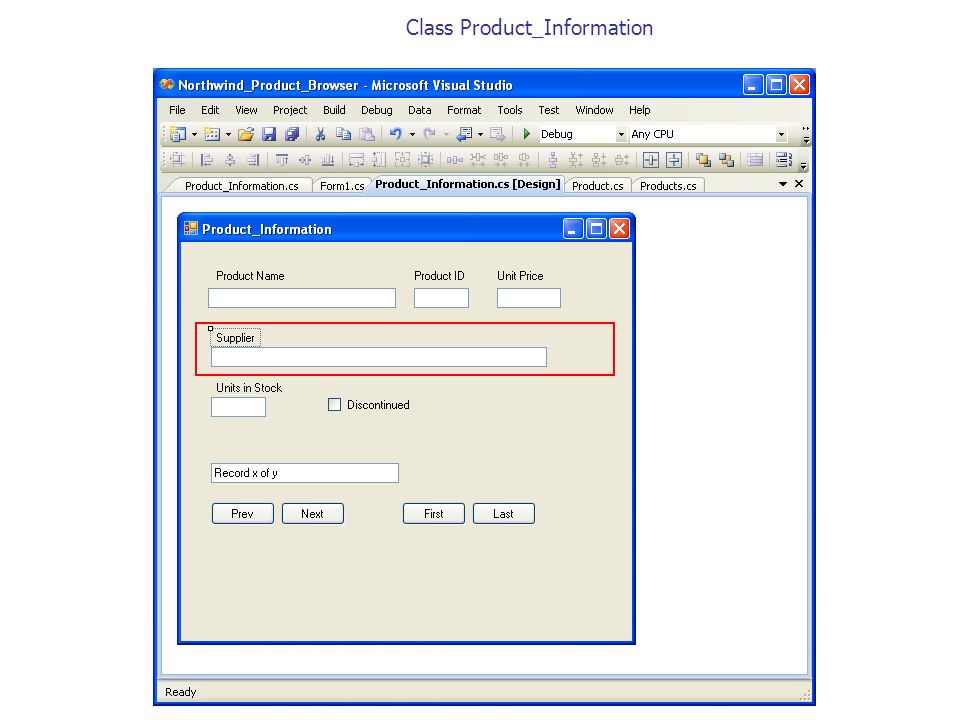Click the Center Horizontally layout icon
The image size is (960, 720).
pos(651,160)
